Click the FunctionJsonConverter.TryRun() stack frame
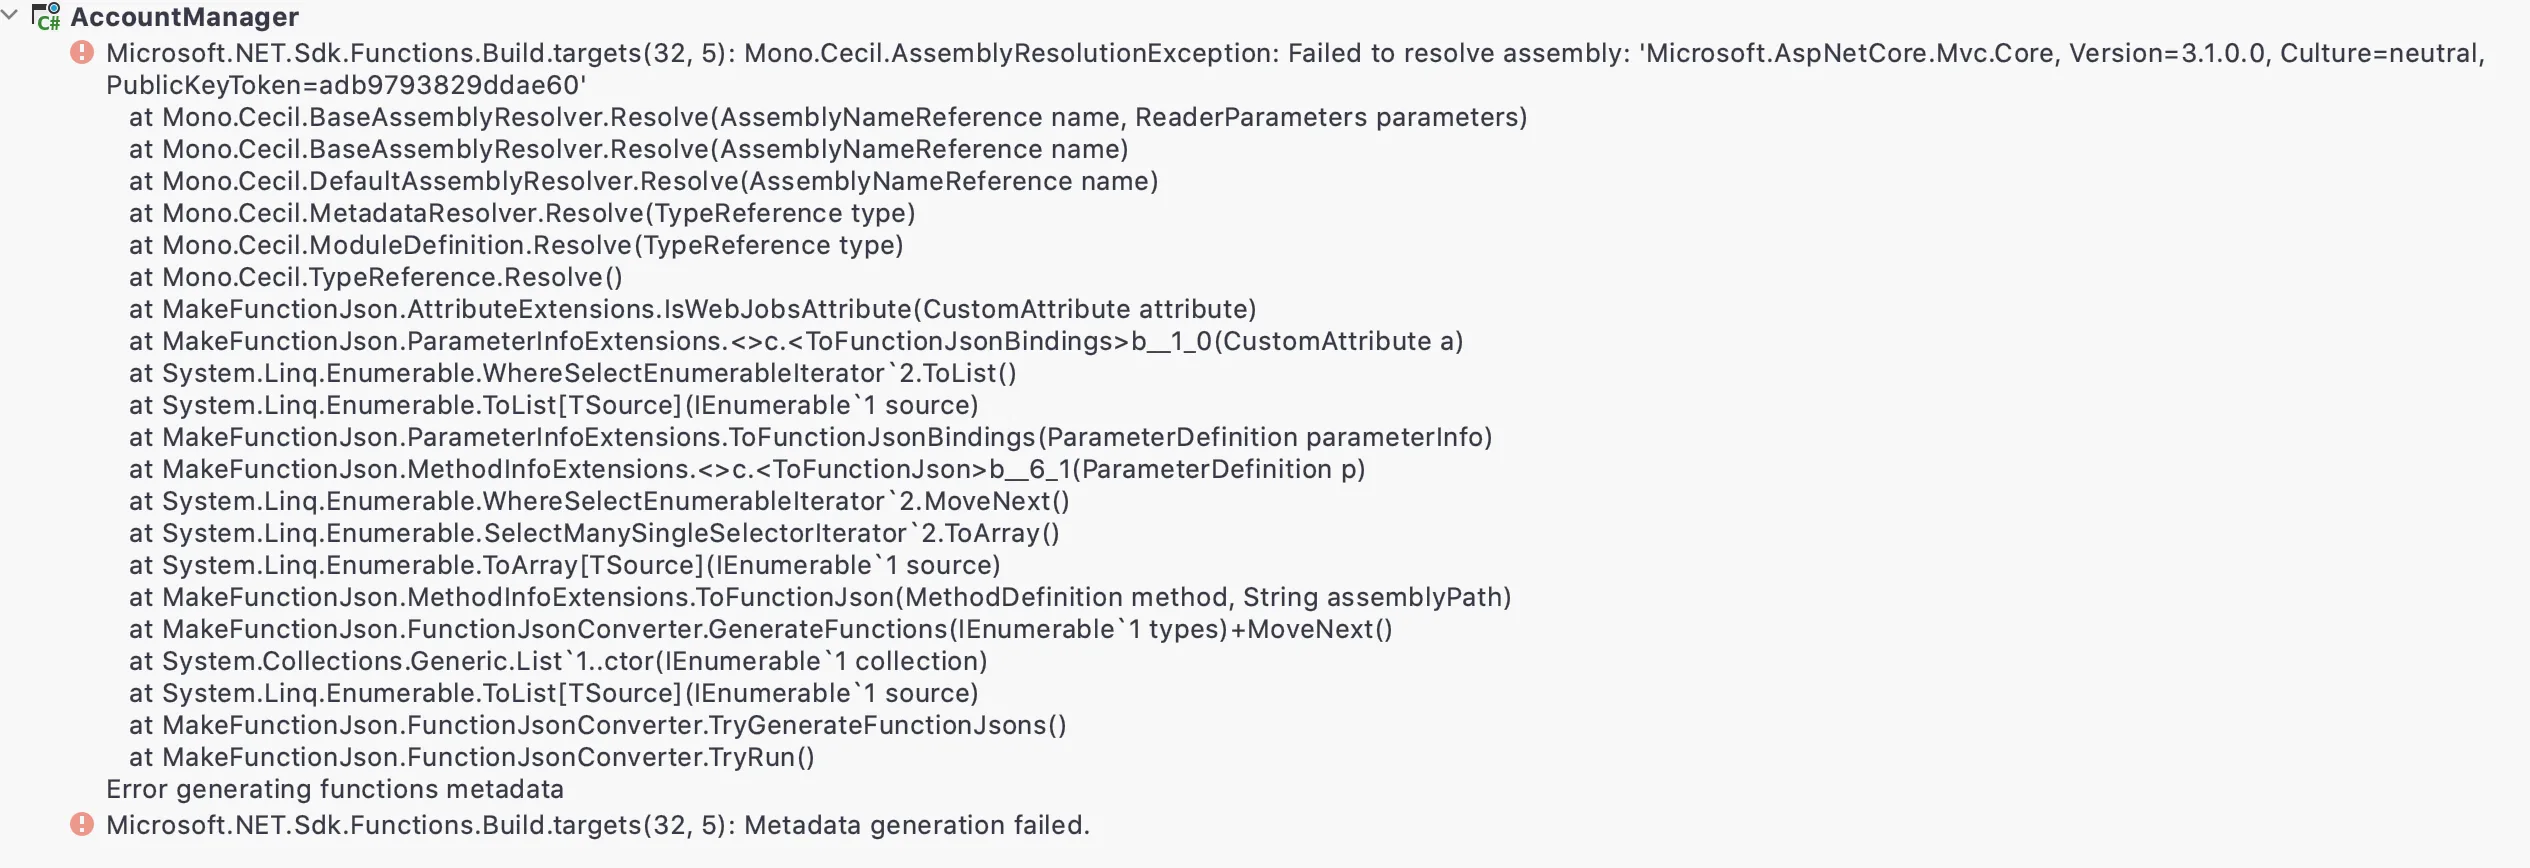This screenshot has height=868, width=2530. point(471,757)
